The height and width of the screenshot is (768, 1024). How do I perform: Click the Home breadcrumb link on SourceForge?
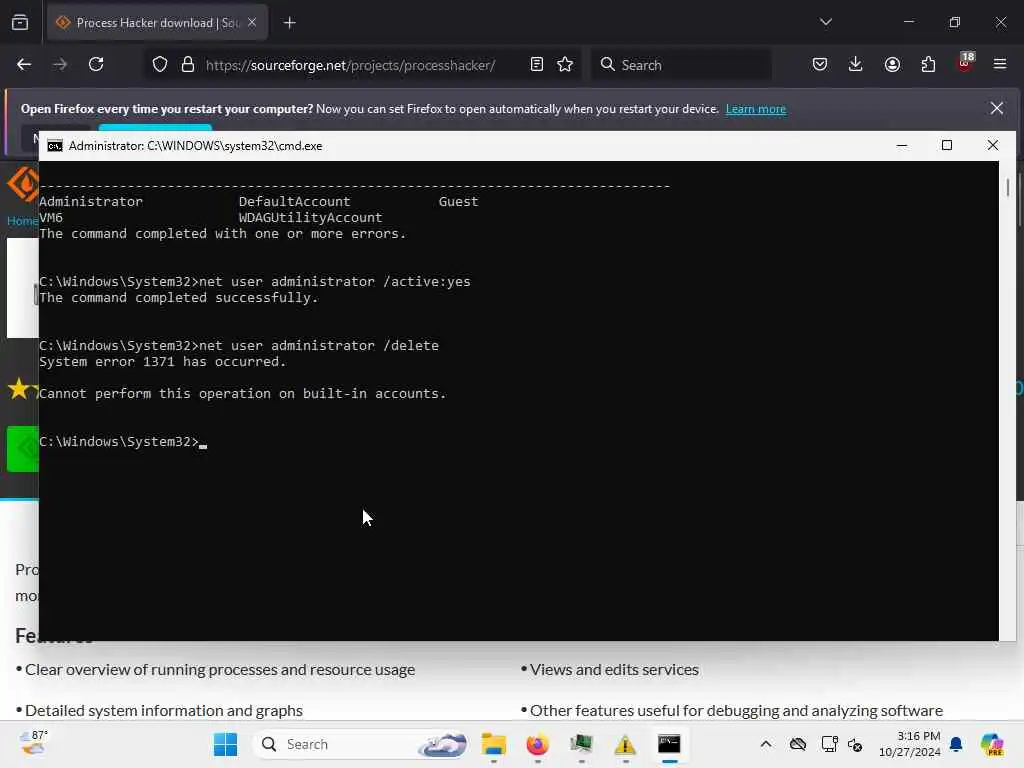tap(22, 221)
